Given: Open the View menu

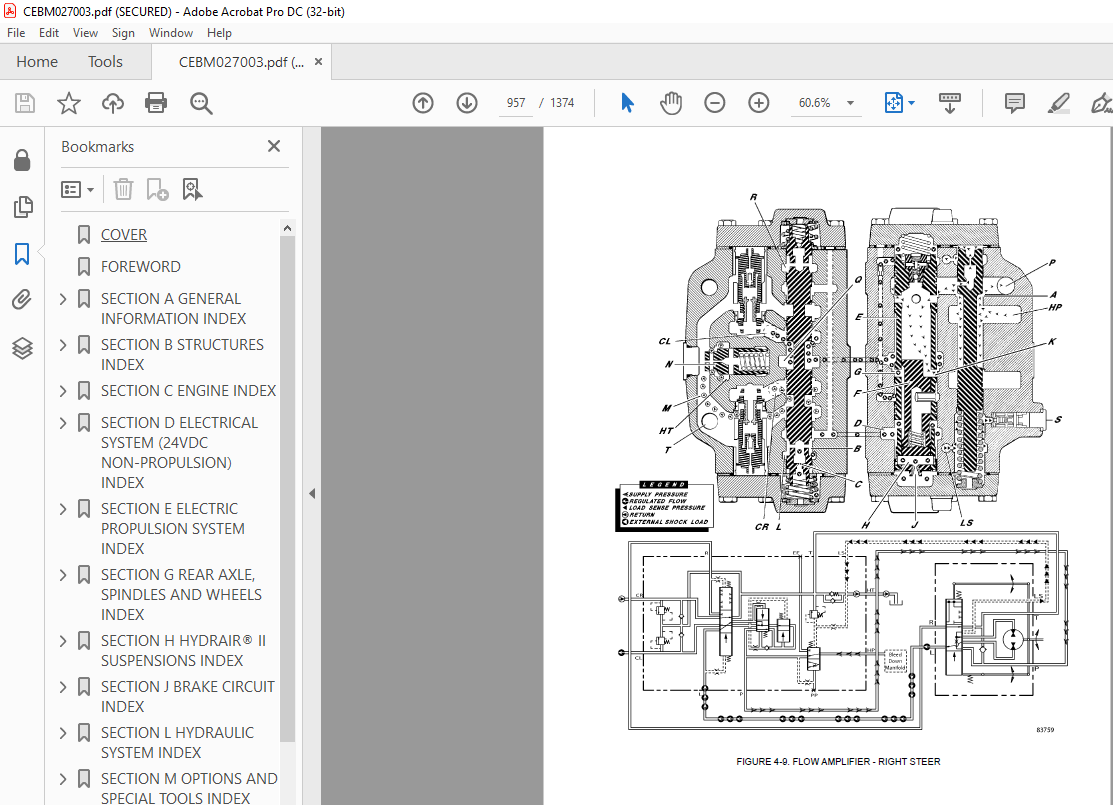Looking at the screenshot, I should tap(85, 33).
